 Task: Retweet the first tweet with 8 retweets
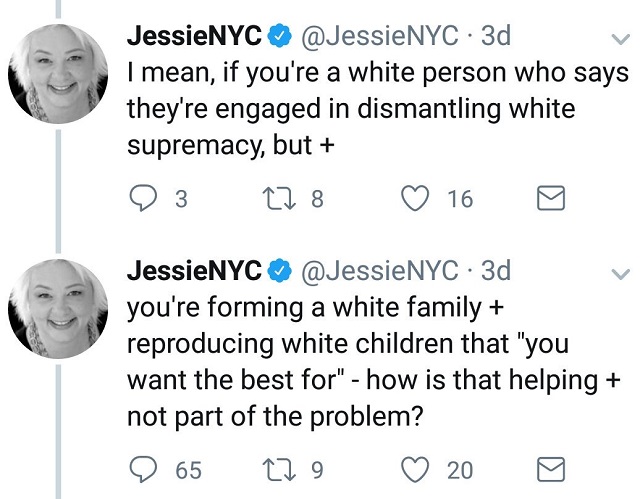(279, 198)
